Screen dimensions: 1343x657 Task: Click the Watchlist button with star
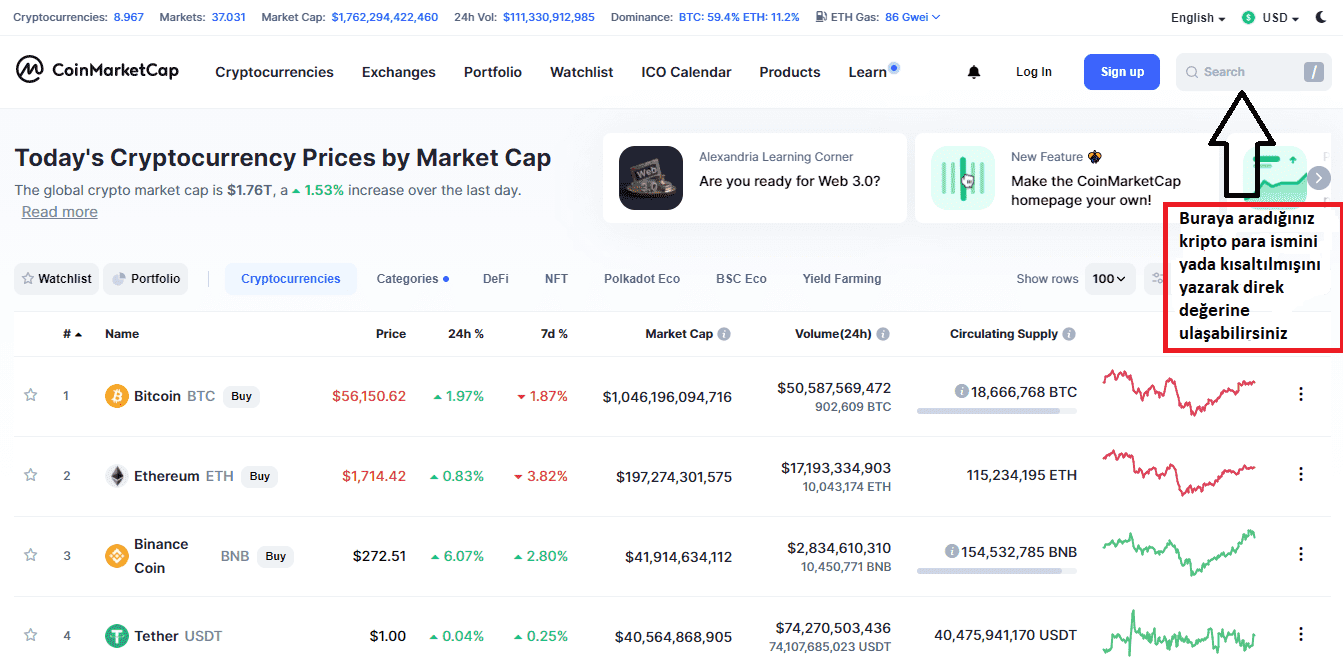tap(57, 279)
